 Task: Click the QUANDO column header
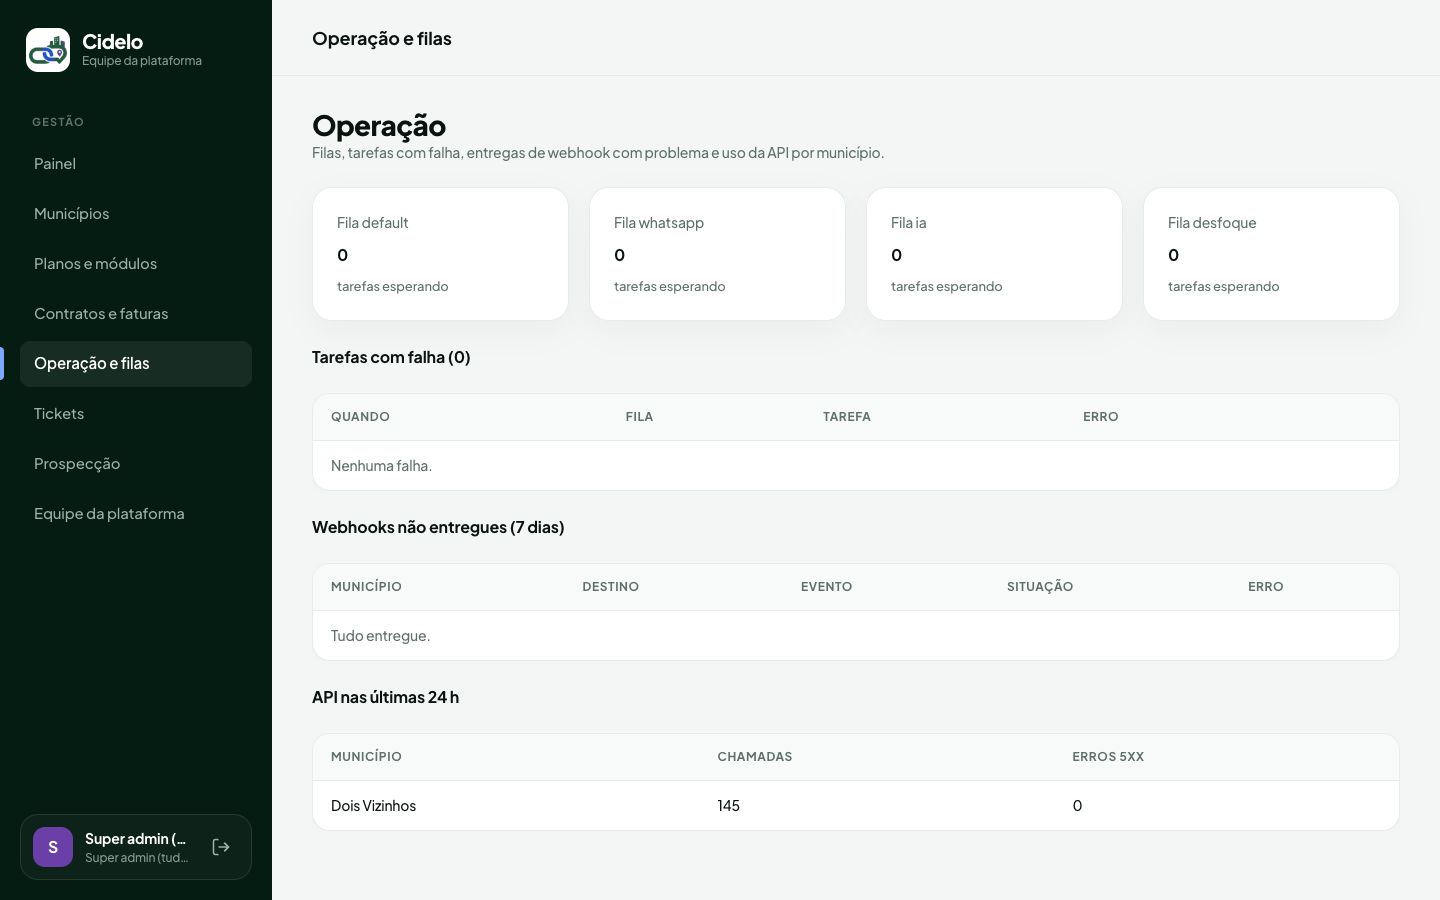(360, 417)
